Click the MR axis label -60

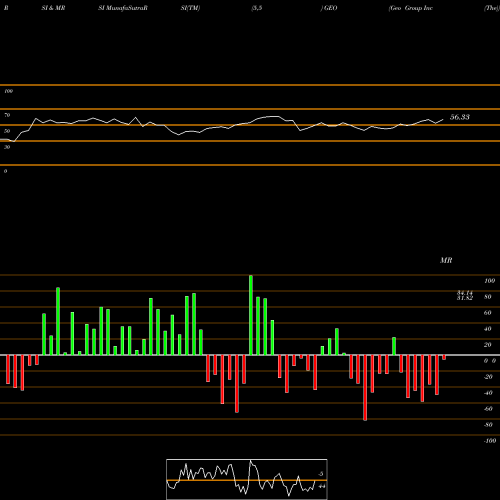(x=488, y=409)
